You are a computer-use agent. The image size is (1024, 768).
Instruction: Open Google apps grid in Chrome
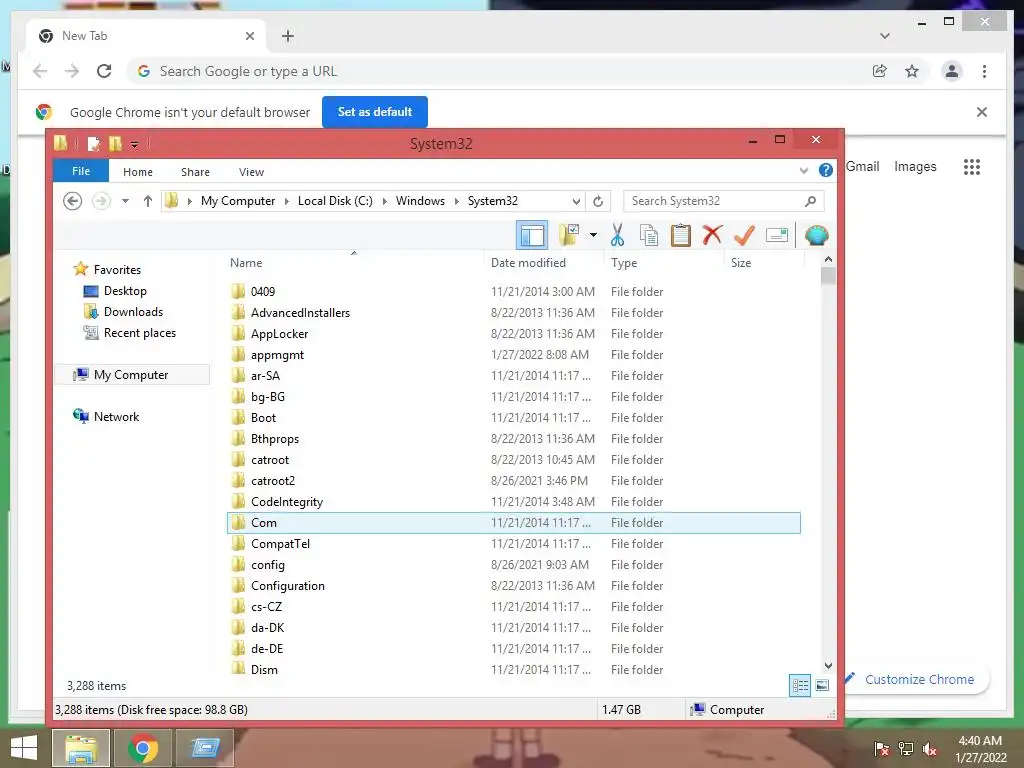971,167
